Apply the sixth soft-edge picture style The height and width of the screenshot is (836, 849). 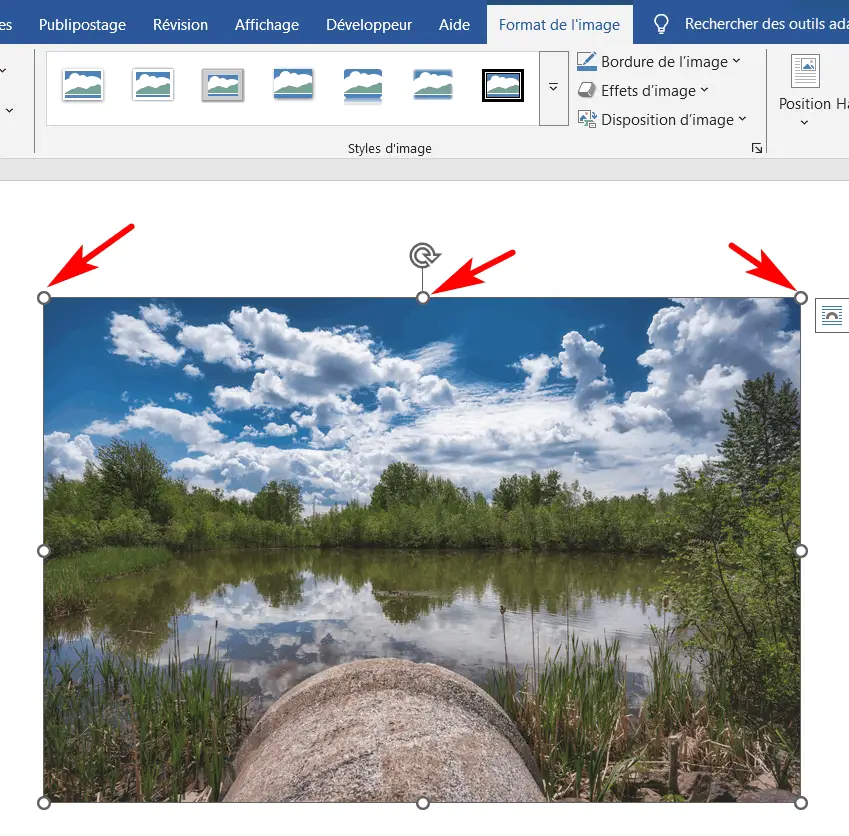click(x=433, y=85)
